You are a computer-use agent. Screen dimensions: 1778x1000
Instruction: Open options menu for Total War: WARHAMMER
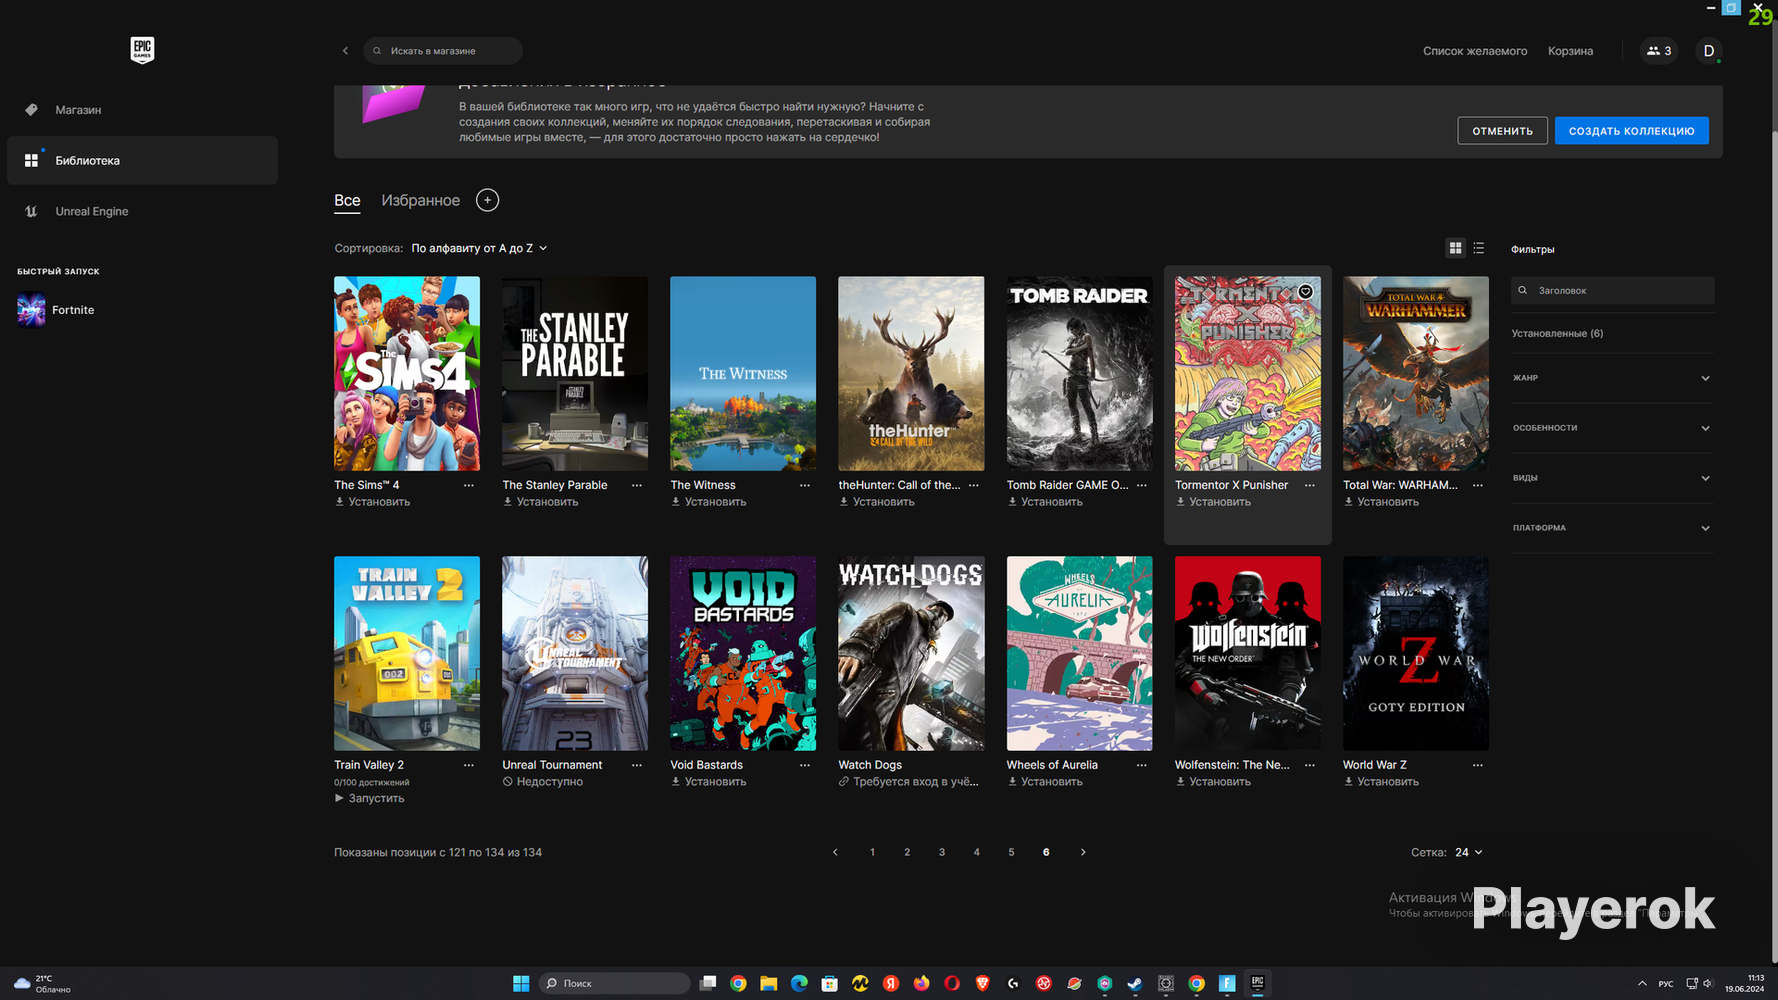[1478, 485]
